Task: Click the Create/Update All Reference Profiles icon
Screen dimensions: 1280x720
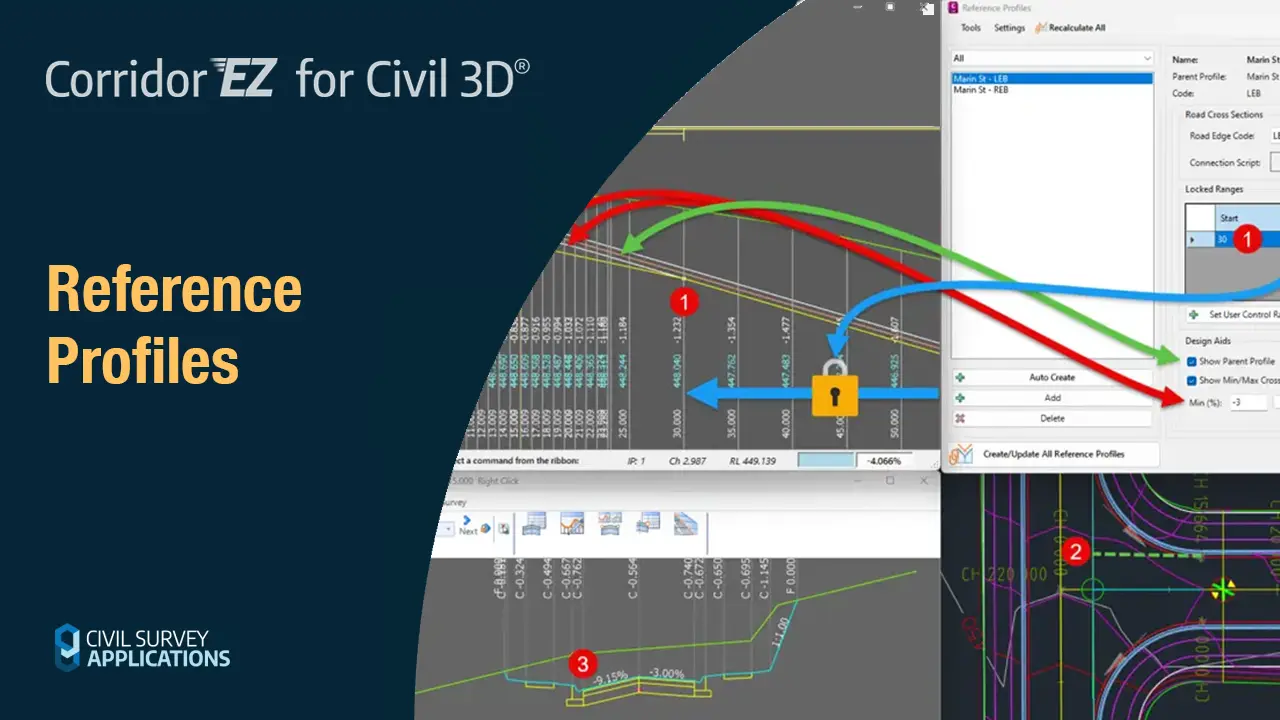Action: click(x=961, y=454)
